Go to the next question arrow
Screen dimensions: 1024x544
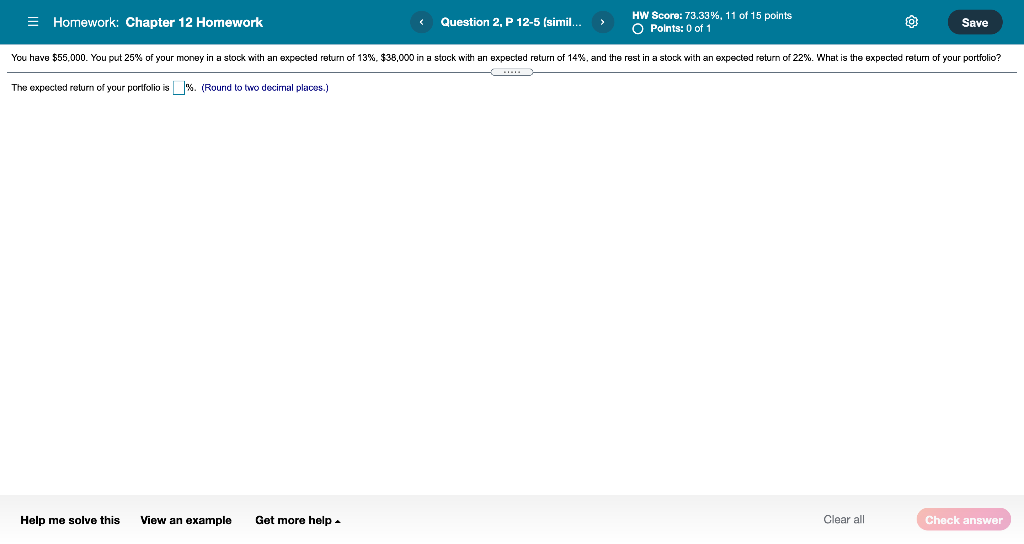(602, 22)
